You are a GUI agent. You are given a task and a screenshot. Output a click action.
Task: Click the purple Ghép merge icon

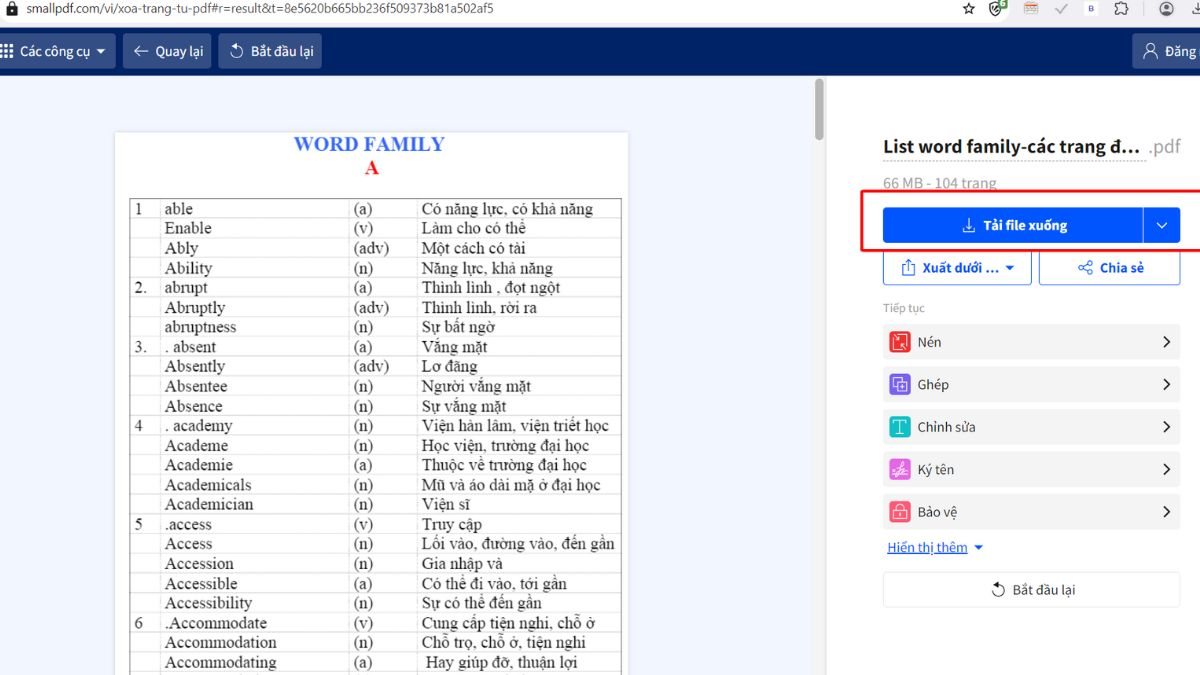click(x=899, y=385)
